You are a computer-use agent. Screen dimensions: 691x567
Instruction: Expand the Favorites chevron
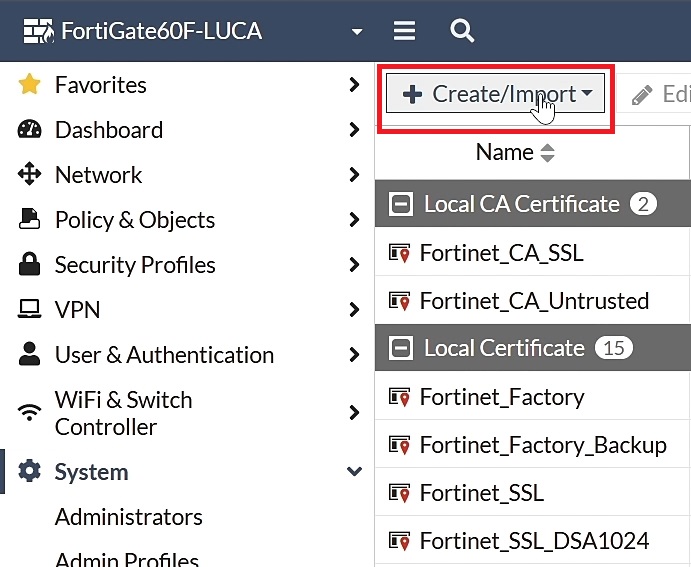coord(354,85)
